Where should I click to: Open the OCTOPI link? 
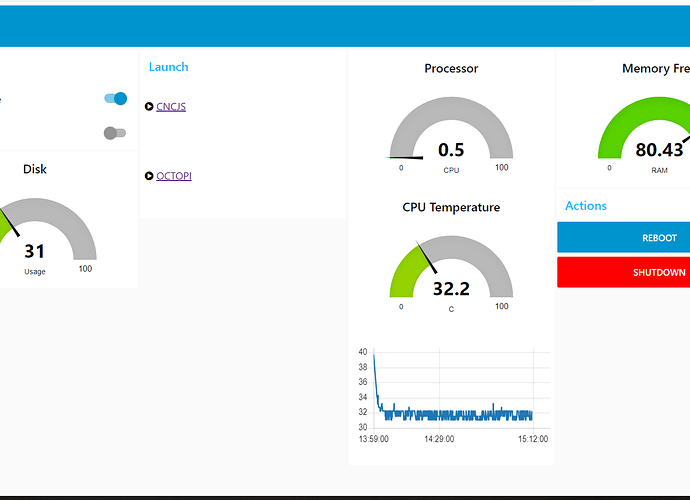(174, 176)
